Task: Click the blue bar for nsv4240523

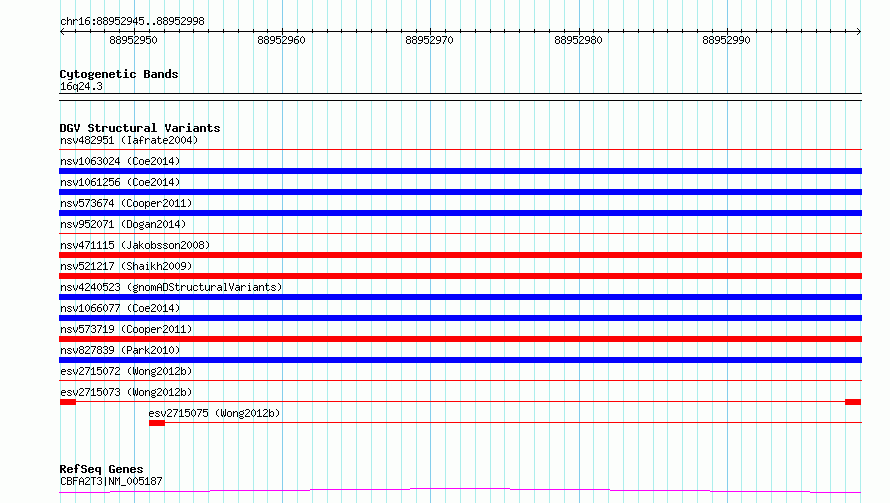Action: point(460,297)
